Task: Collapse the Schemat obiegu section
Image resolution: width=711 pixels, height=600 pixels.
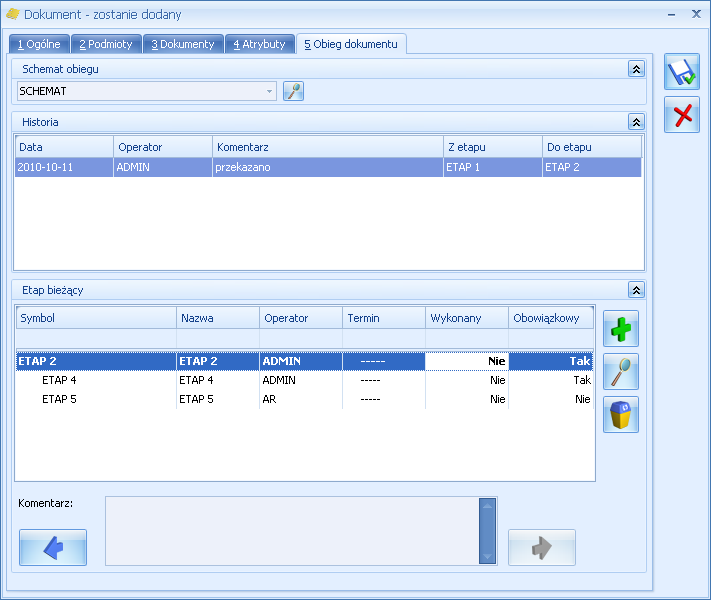Action: [636, 69]
